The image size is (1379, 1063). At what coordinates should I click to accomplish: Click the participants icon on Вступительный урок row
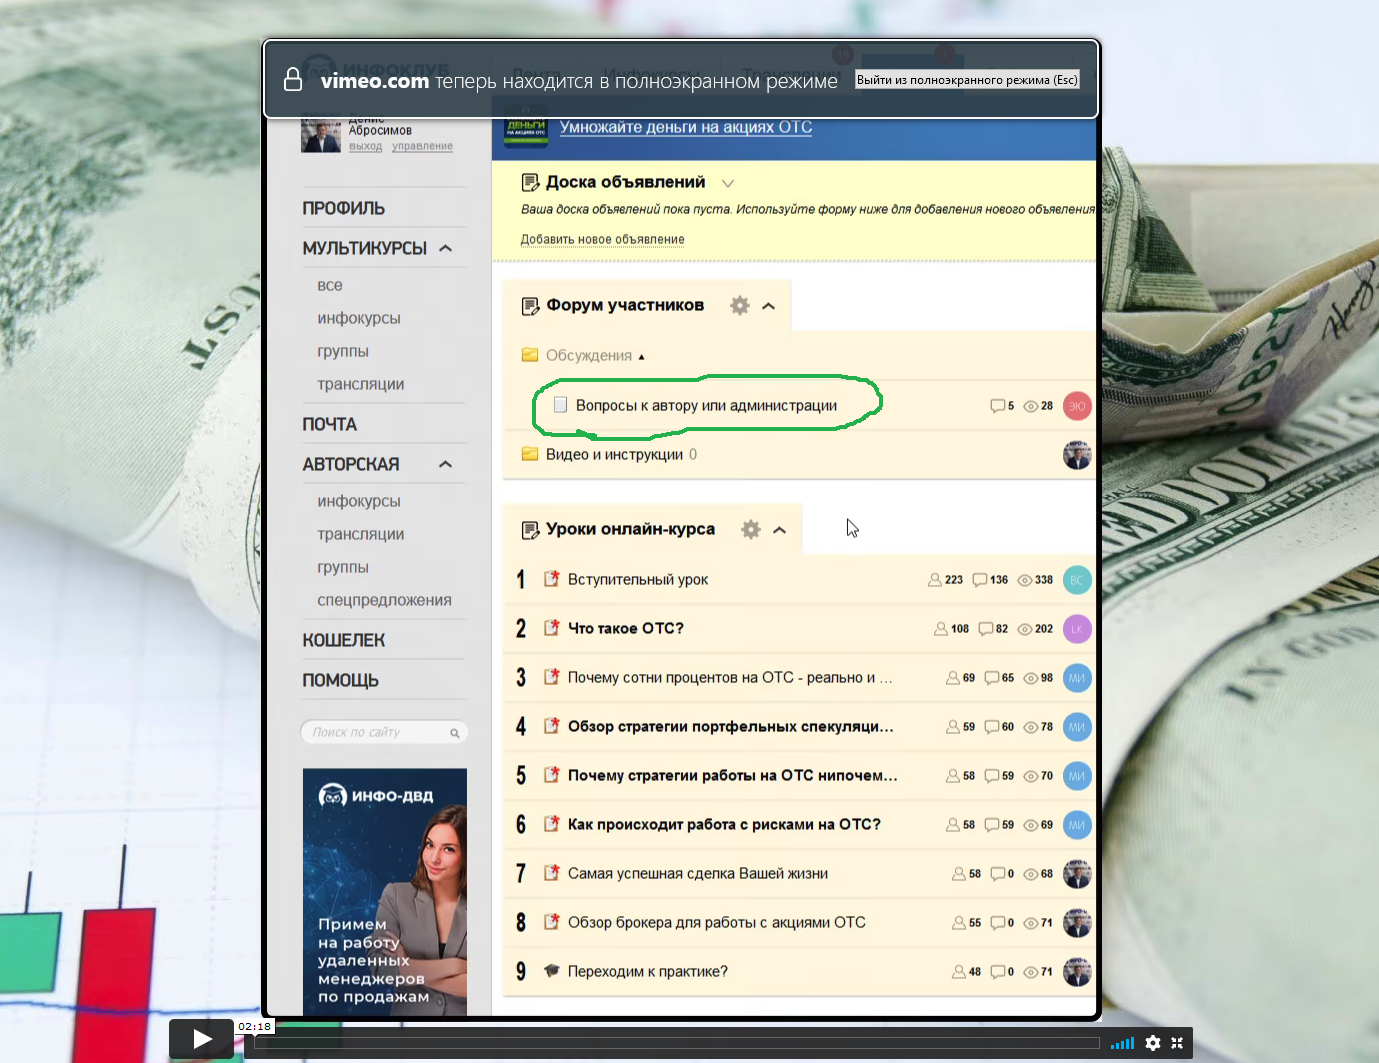pos(935,580)
